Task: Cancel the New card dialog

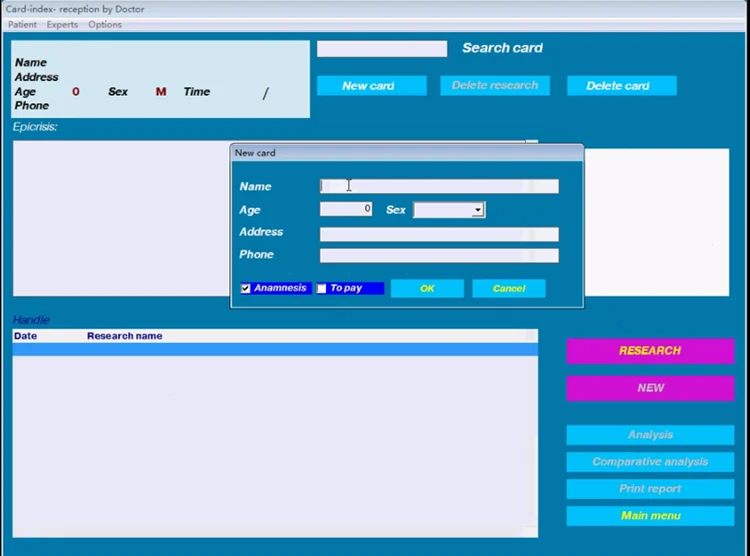Action: click(x=508, y=289)
